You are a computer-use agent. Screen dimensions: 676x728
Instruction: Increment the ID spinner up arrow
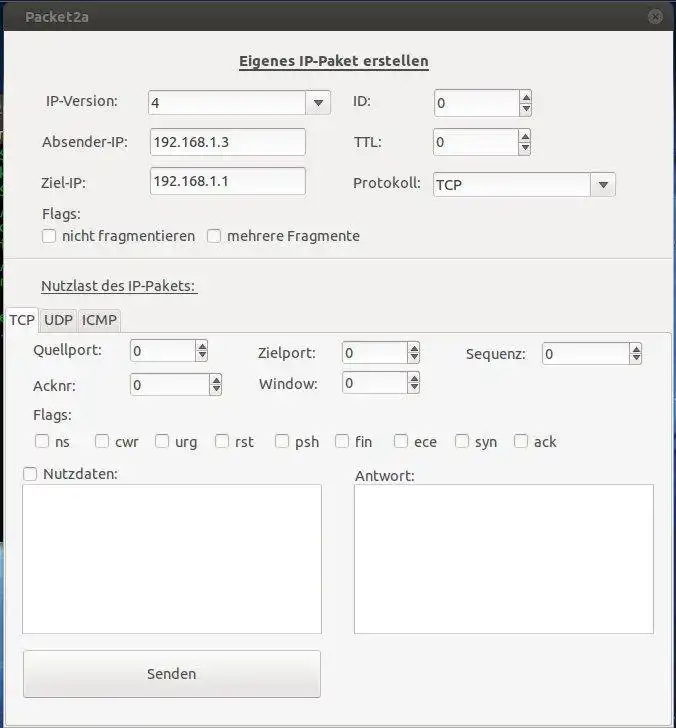click(525, 97)
